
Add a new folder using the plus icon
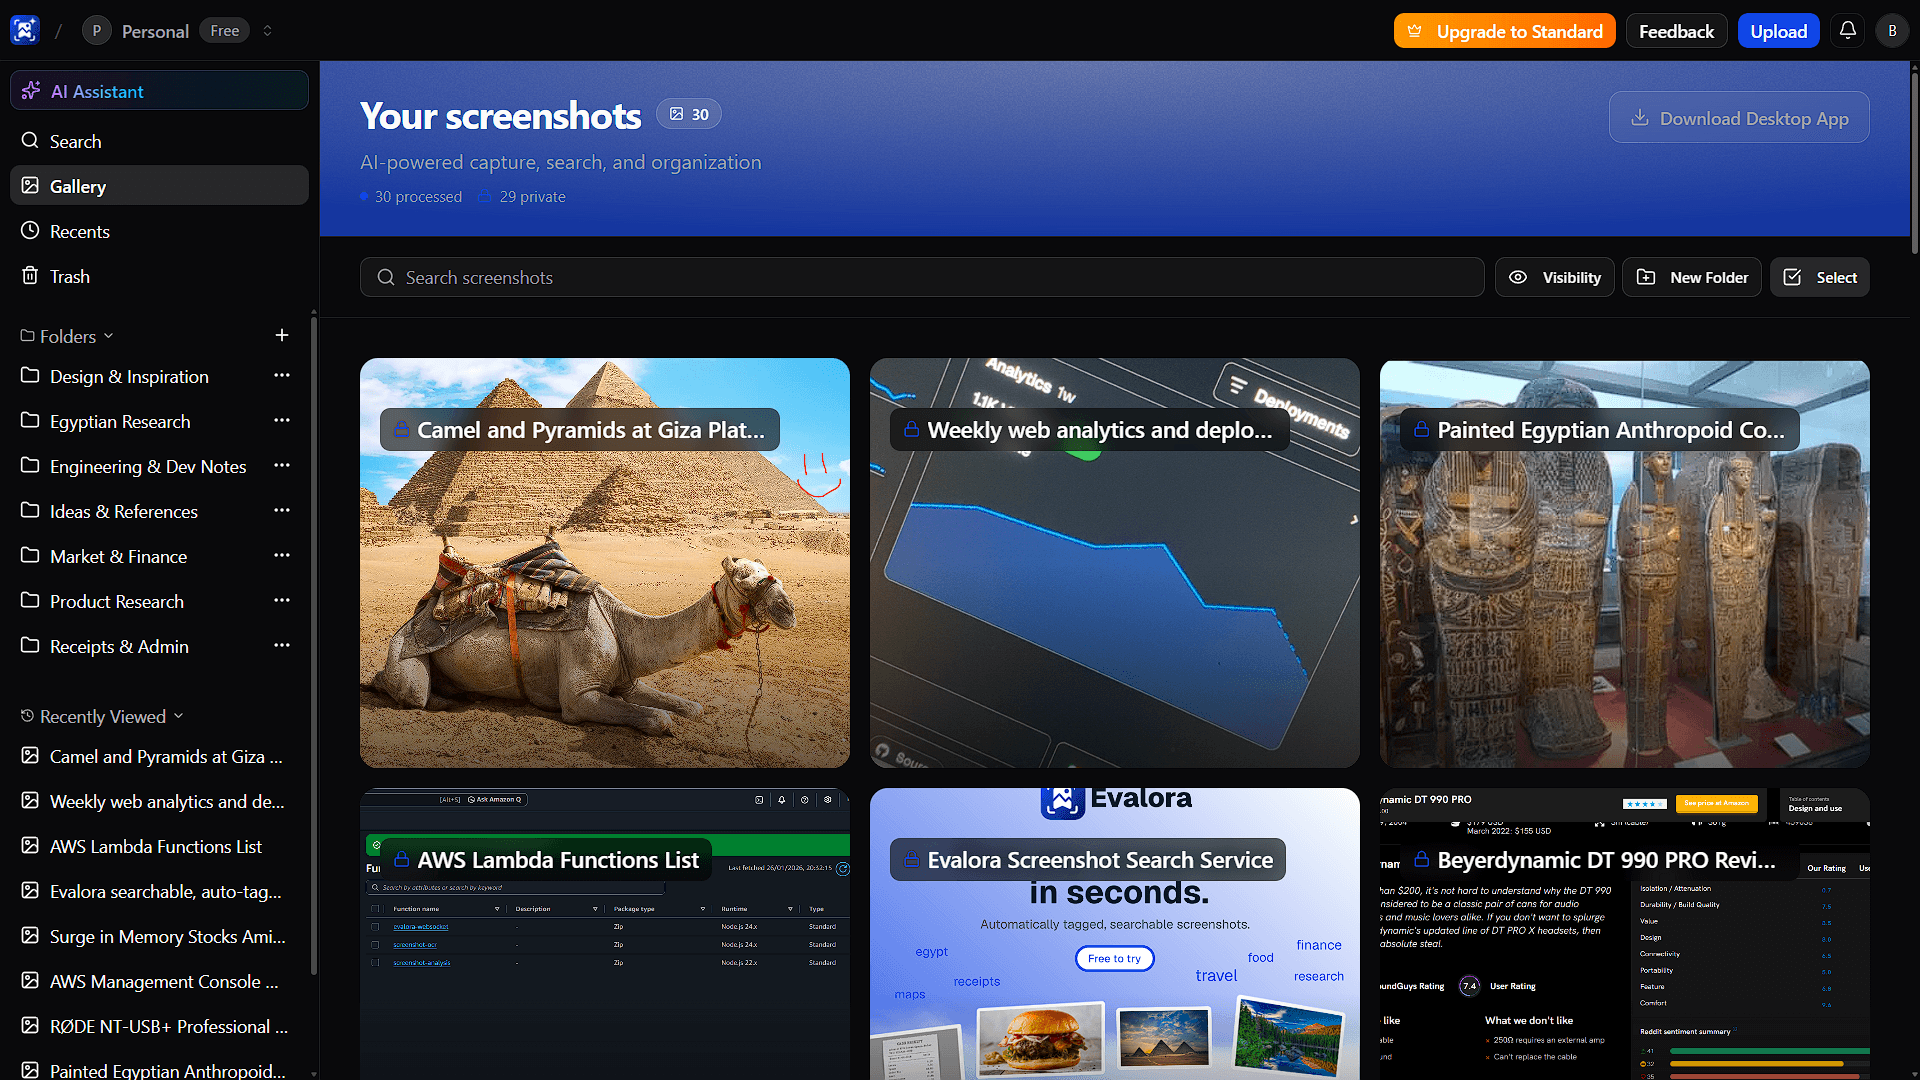[282, 335]
